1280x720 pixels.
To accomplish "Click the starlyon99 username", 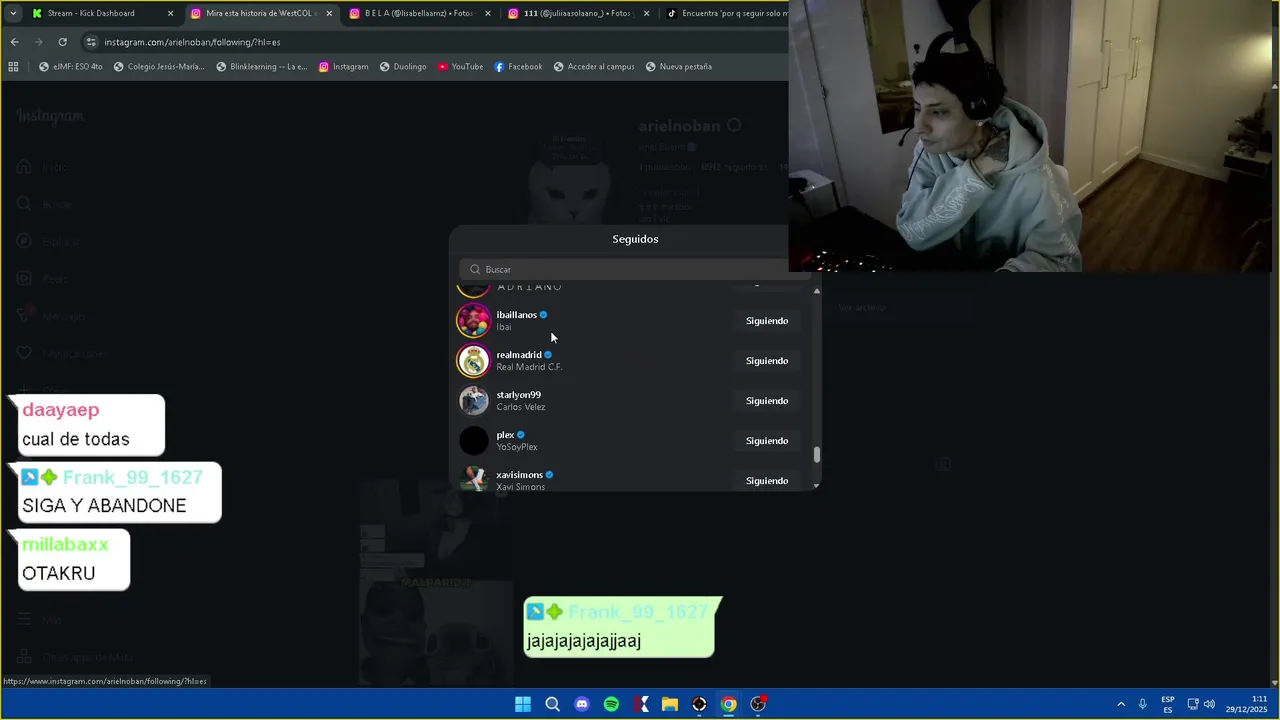I will [x=518, y=395].
